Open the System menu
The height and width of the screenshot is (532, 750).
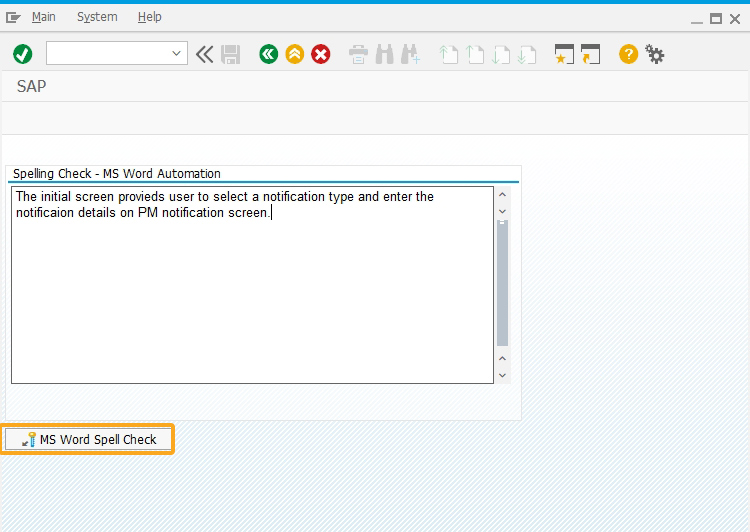(97, 17)
